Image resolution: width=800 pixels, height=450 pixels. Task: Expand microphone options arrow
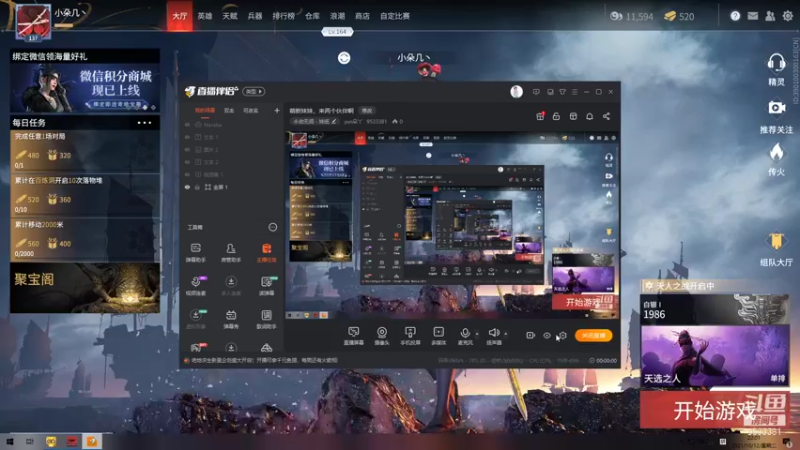pyautogui.click(x=477, y=334)
